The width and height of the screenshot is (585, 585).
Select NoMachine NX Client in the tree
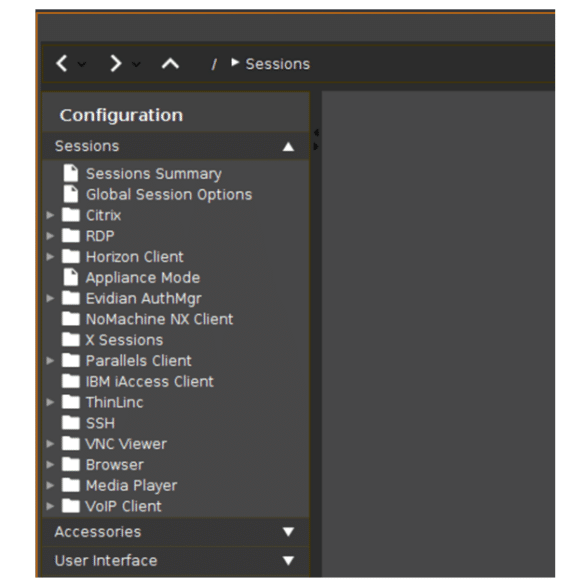tap(159, 319)
